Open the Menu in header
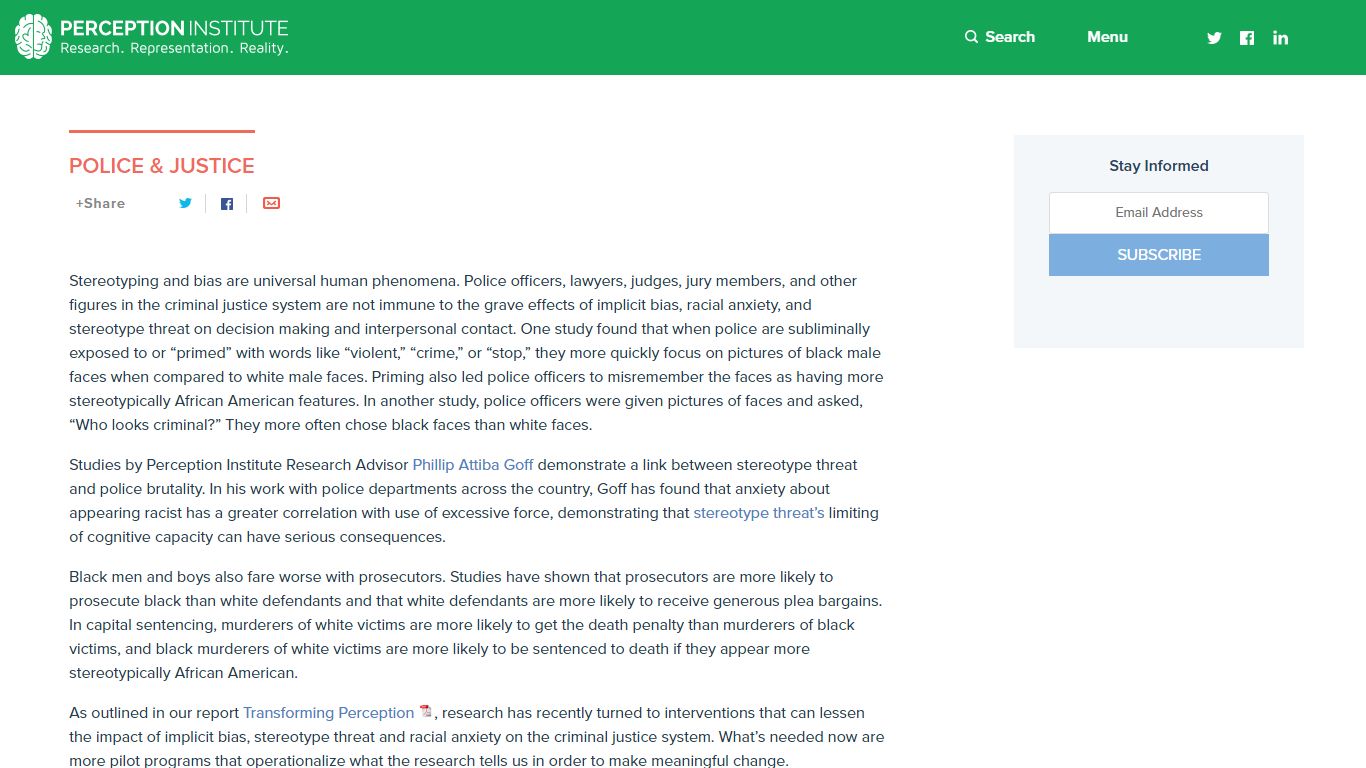The width and height of the screenshot is (1366, 768). click(x=1107, y=37)
